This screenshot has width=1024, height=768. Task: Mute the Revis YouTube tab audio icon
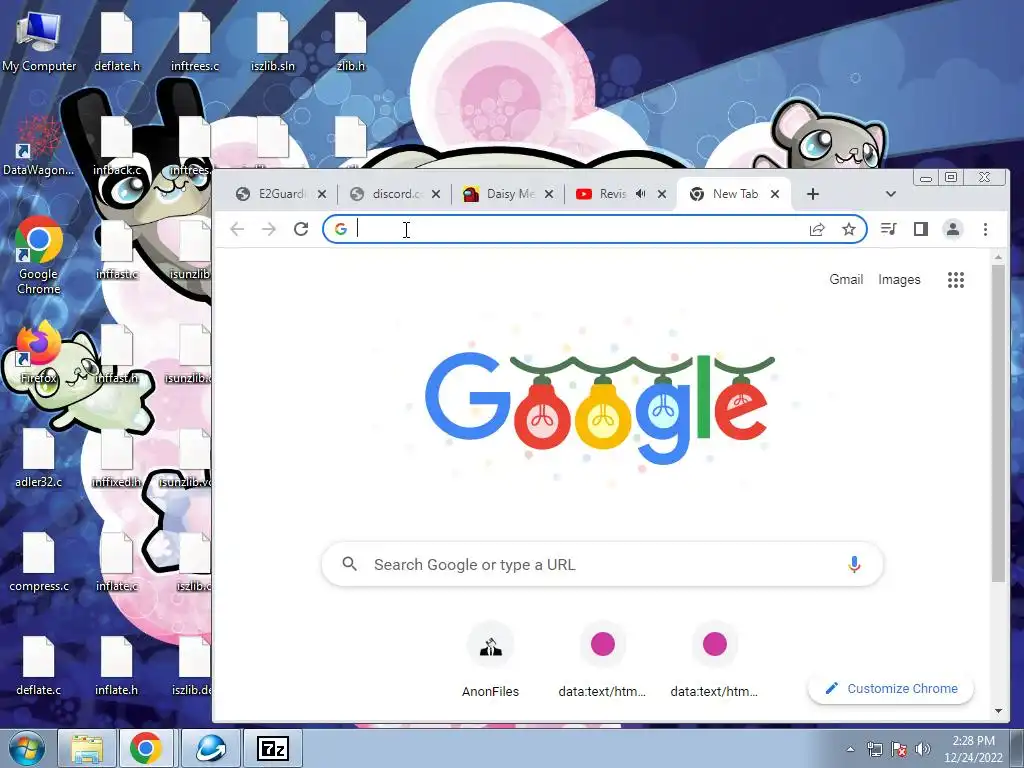(x=641, y=194)
